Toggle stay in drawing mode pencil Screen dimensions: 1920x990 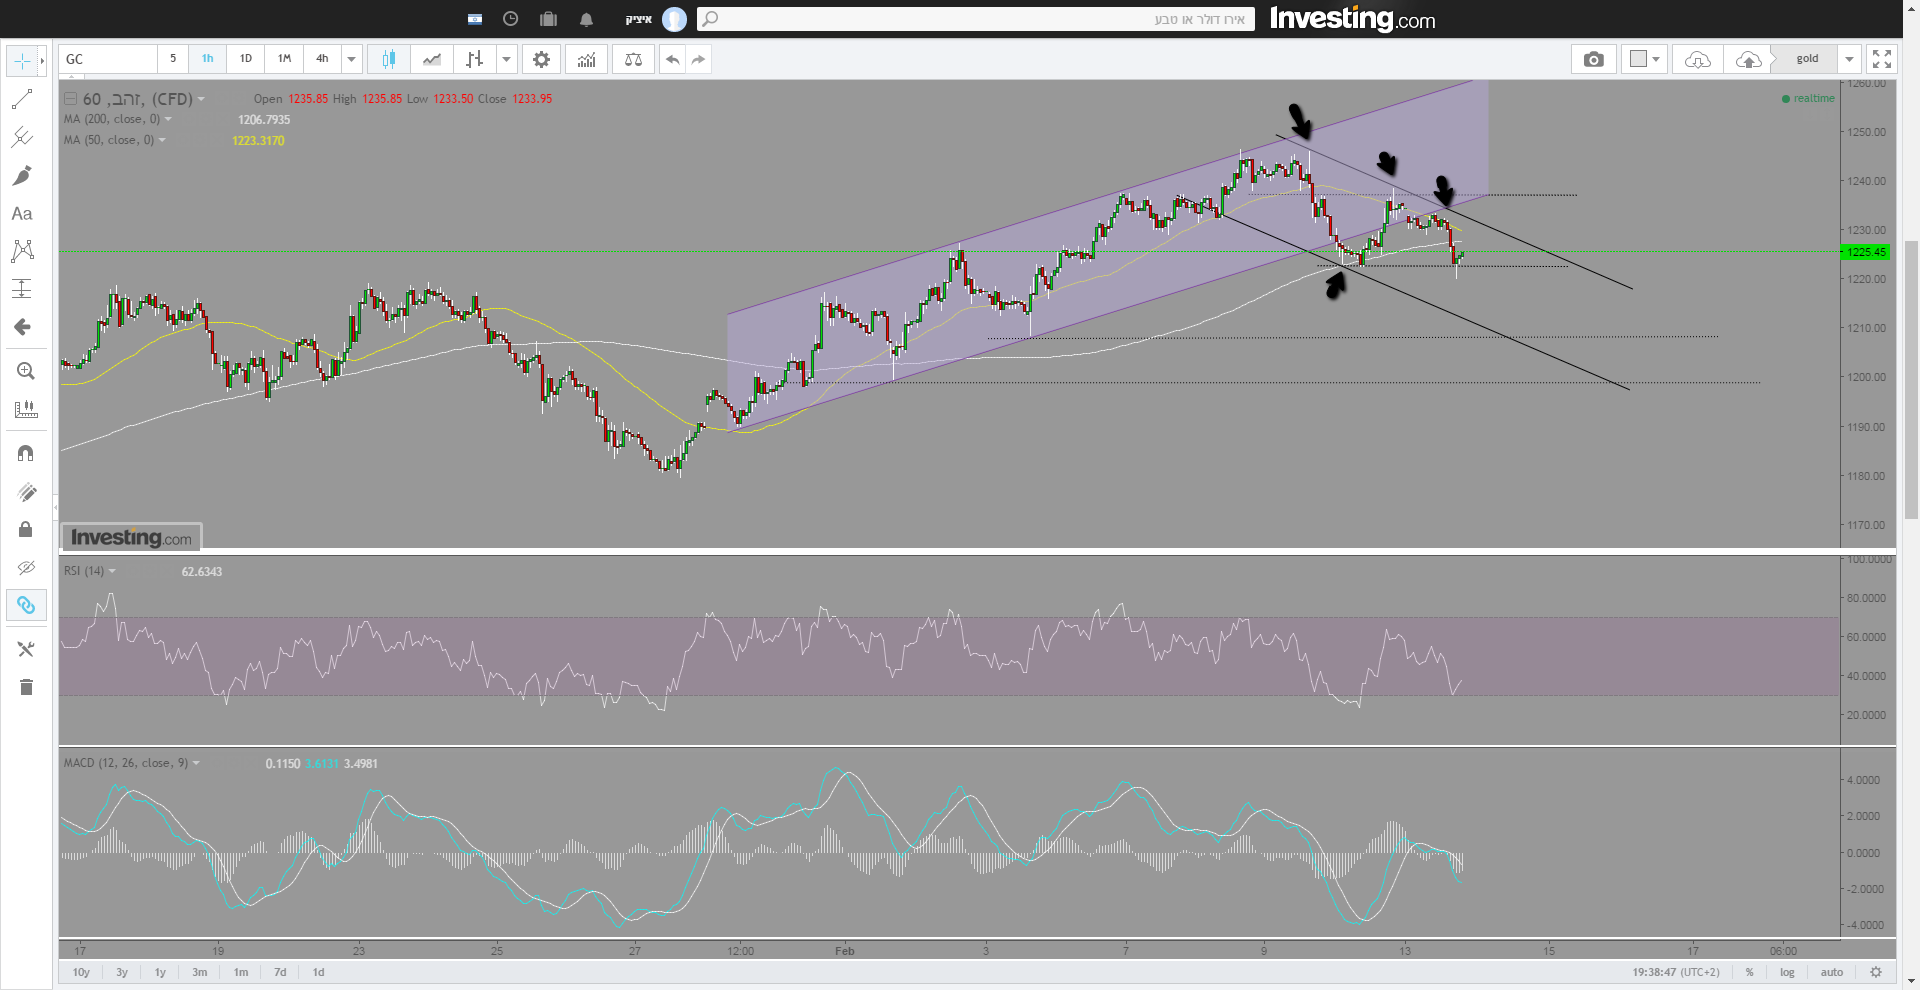point(26,491)
